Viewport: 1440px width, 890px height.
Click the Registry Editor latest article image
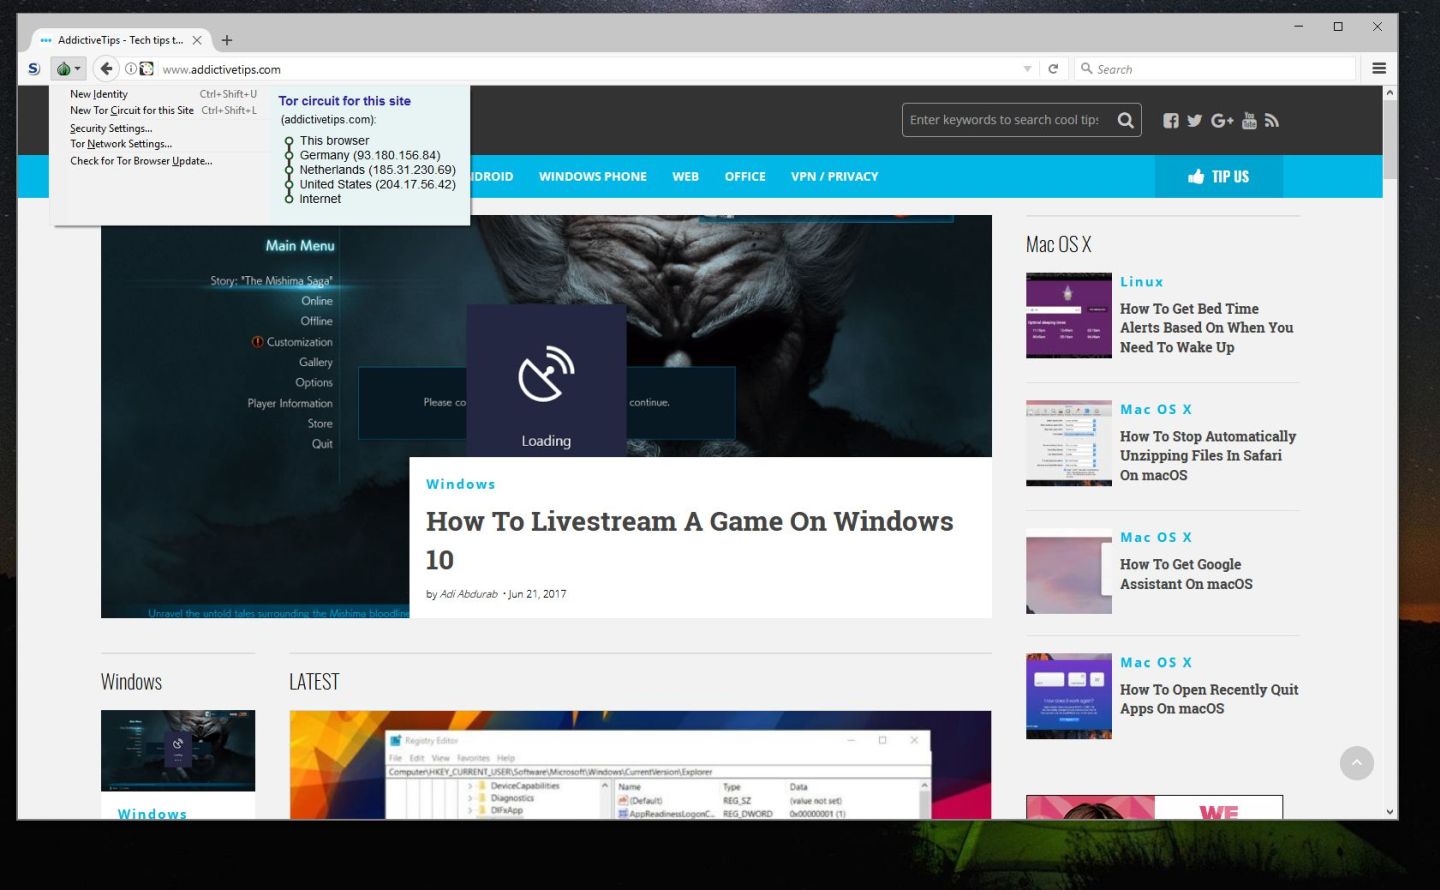[x=640, y=765]
